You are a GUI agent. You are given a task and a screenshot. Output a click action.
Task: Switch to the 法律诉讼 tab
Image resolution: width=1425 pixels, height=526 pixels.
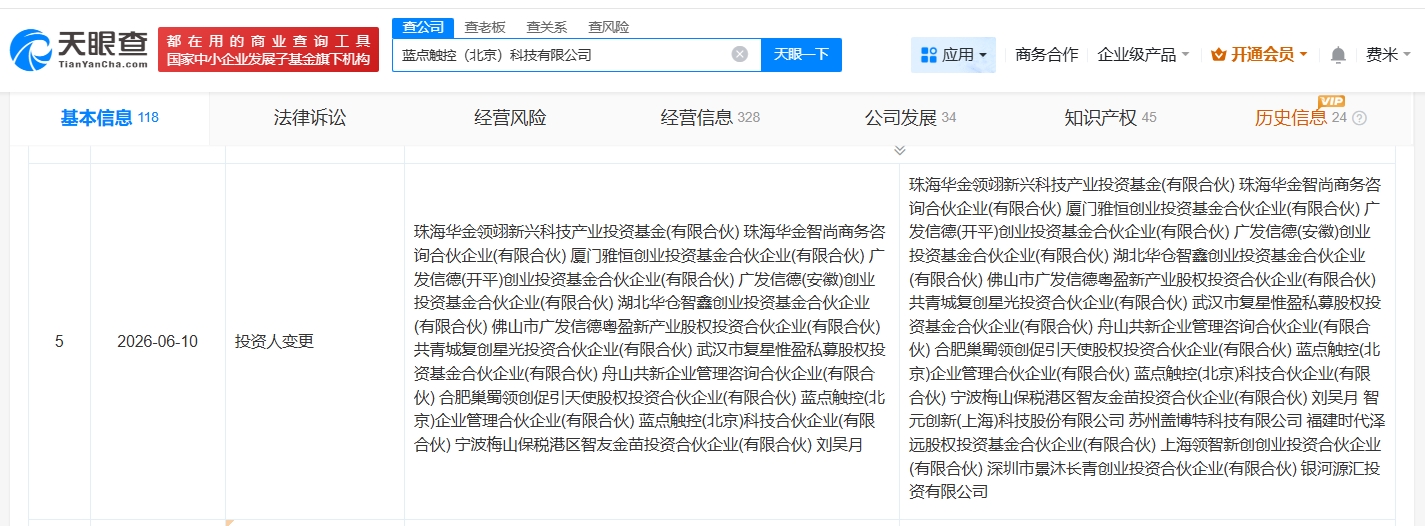310,118
